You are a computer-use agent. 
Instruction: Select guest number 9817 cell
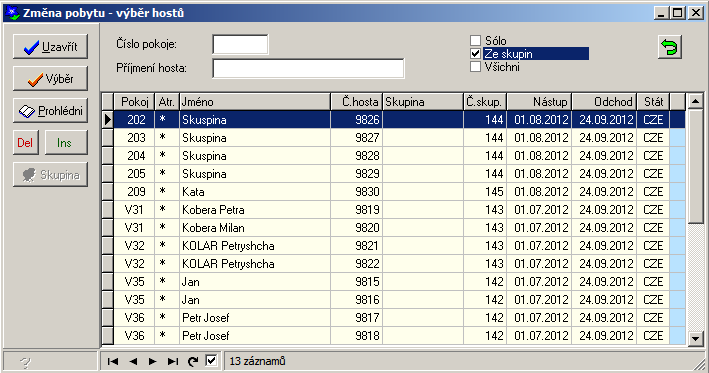[x=357, y=318]
